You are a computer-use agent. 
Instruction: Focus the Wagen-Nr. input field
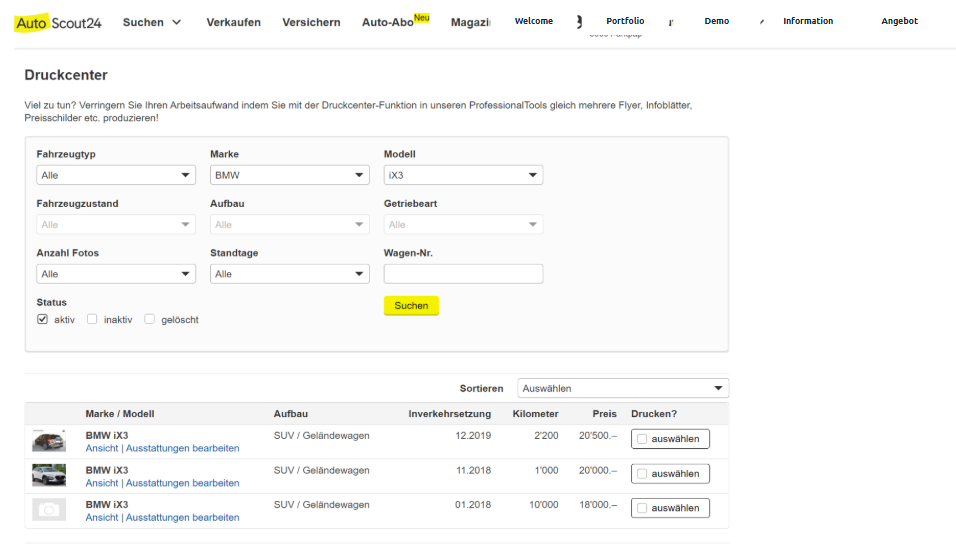[x=463, y=274]
